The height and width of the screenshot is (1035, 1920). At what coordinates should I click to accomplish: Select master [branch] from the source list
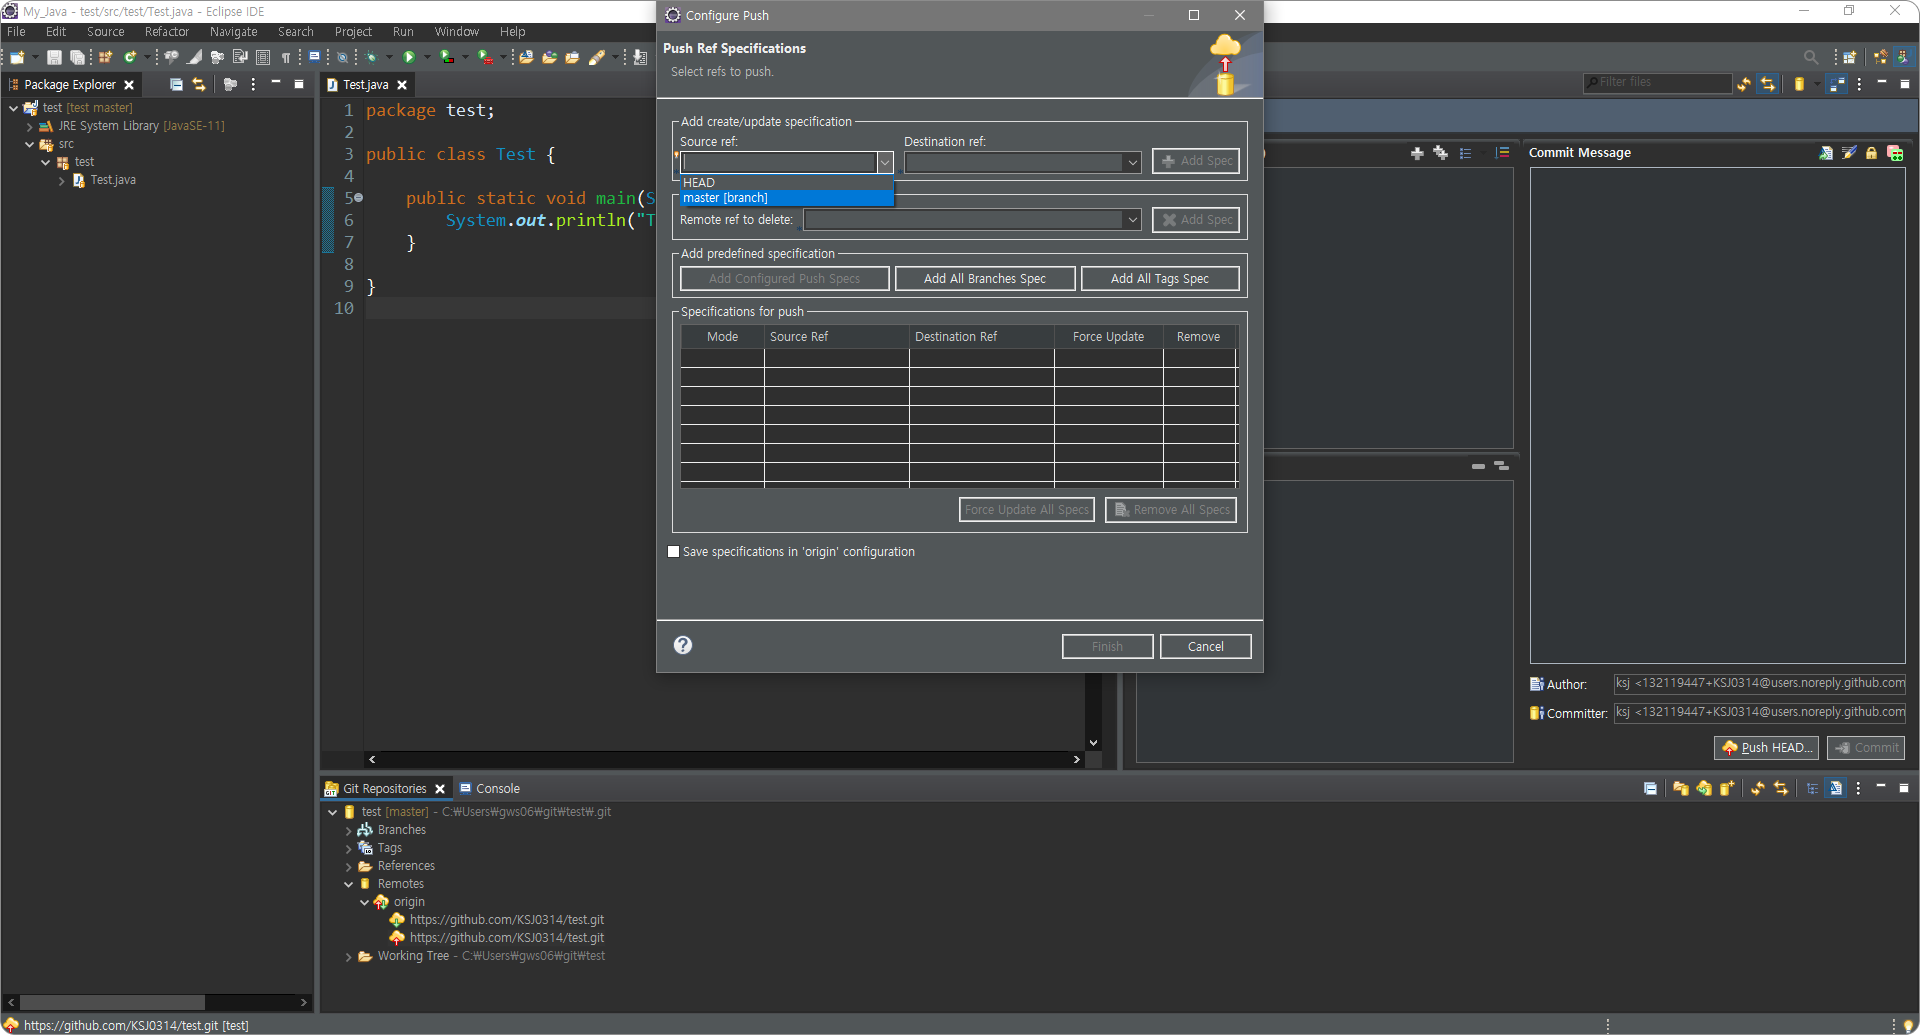(787, 198)
